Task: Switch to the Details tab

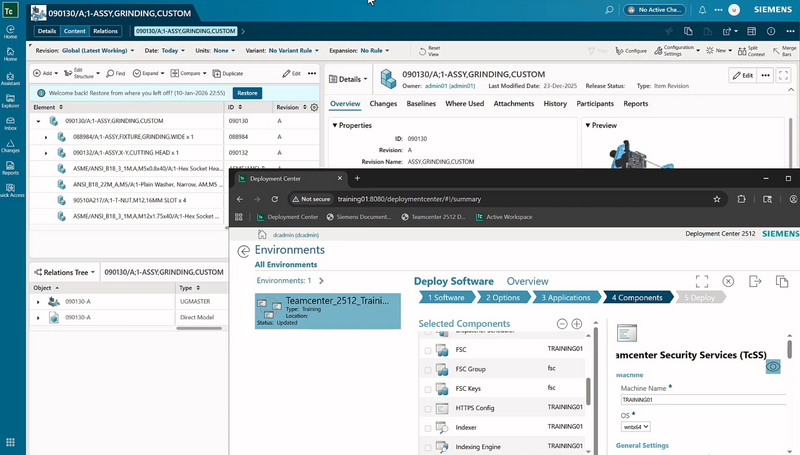Action: click(x=47, y=31)
